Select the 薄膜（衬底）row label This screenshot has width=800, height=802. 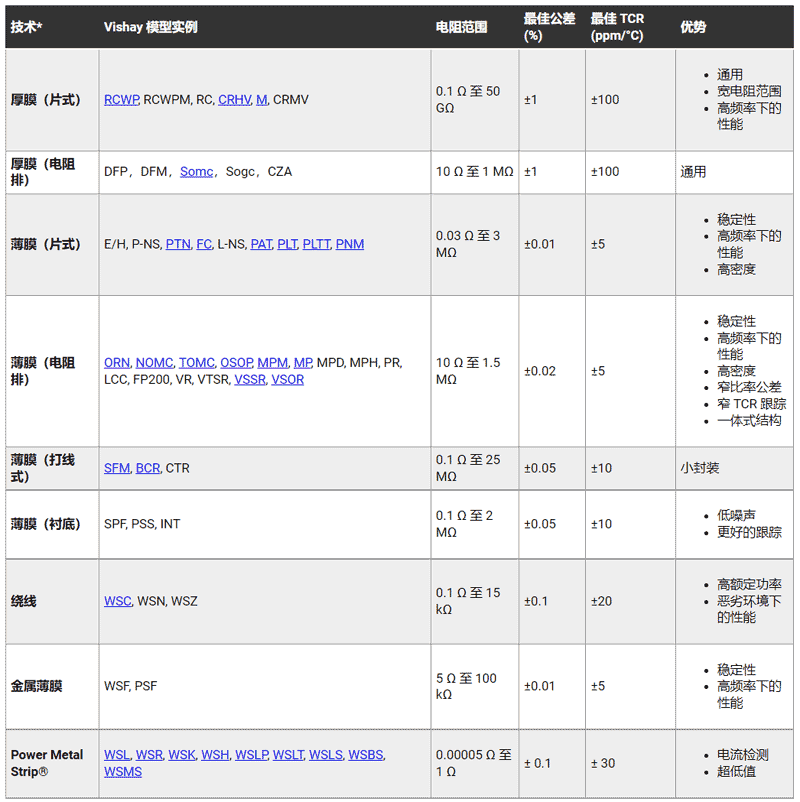tap(46, 524)
